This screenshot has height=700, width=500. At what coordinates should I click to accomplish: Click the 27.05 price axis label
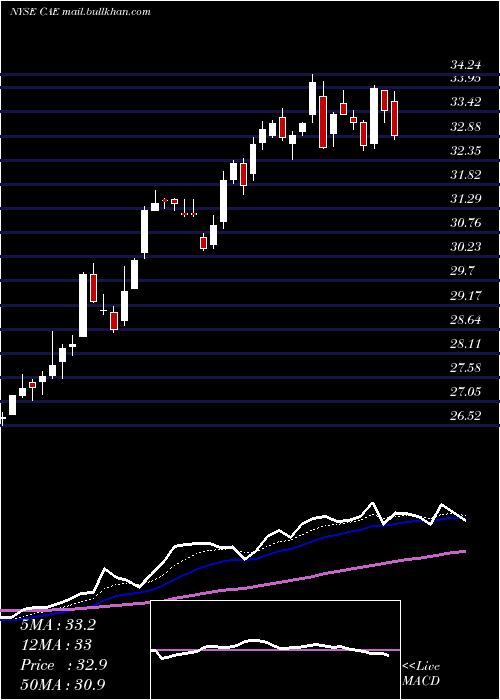click(x=466, y=392)
